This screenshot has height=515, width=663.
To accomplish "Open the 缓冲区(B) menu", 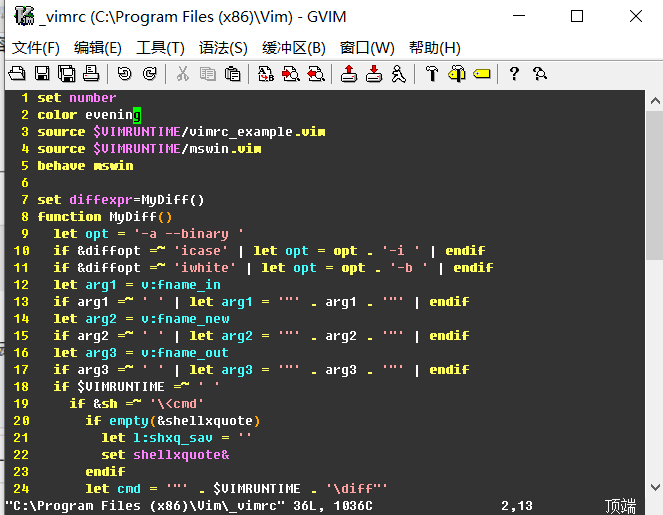I will click(294, 48).
